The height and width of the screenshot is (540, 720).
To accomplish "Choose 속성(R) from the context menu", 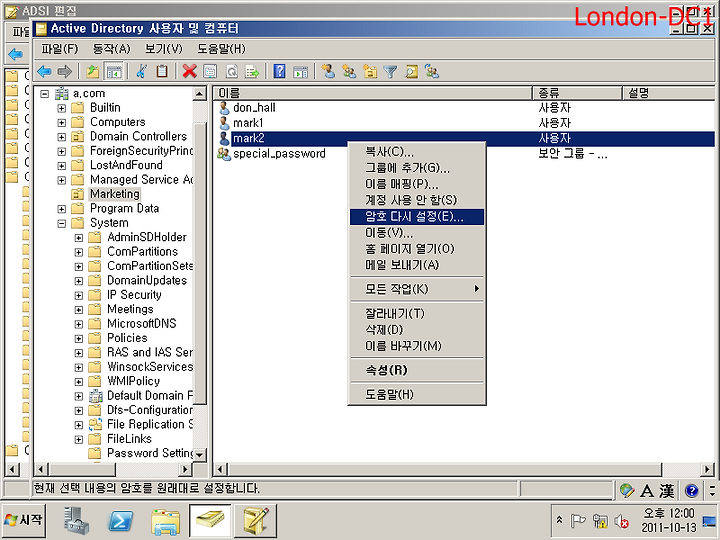I will (x=416, y=370).
